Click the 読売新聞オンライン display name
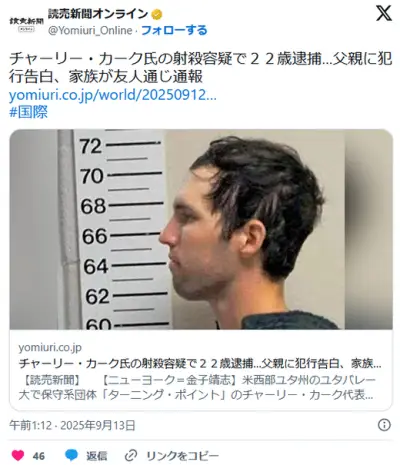Image resolution: width=400 pixels, height=465 pixels. (x=98, y=14)
